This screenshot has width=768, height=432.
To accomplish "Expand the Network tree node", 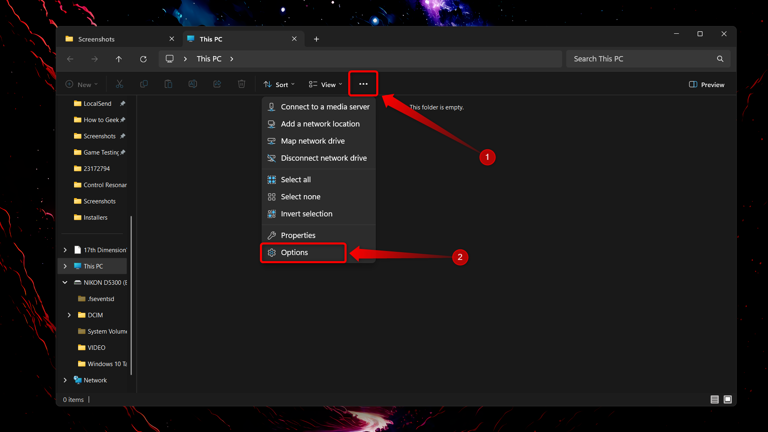I will tap(65, 380).
